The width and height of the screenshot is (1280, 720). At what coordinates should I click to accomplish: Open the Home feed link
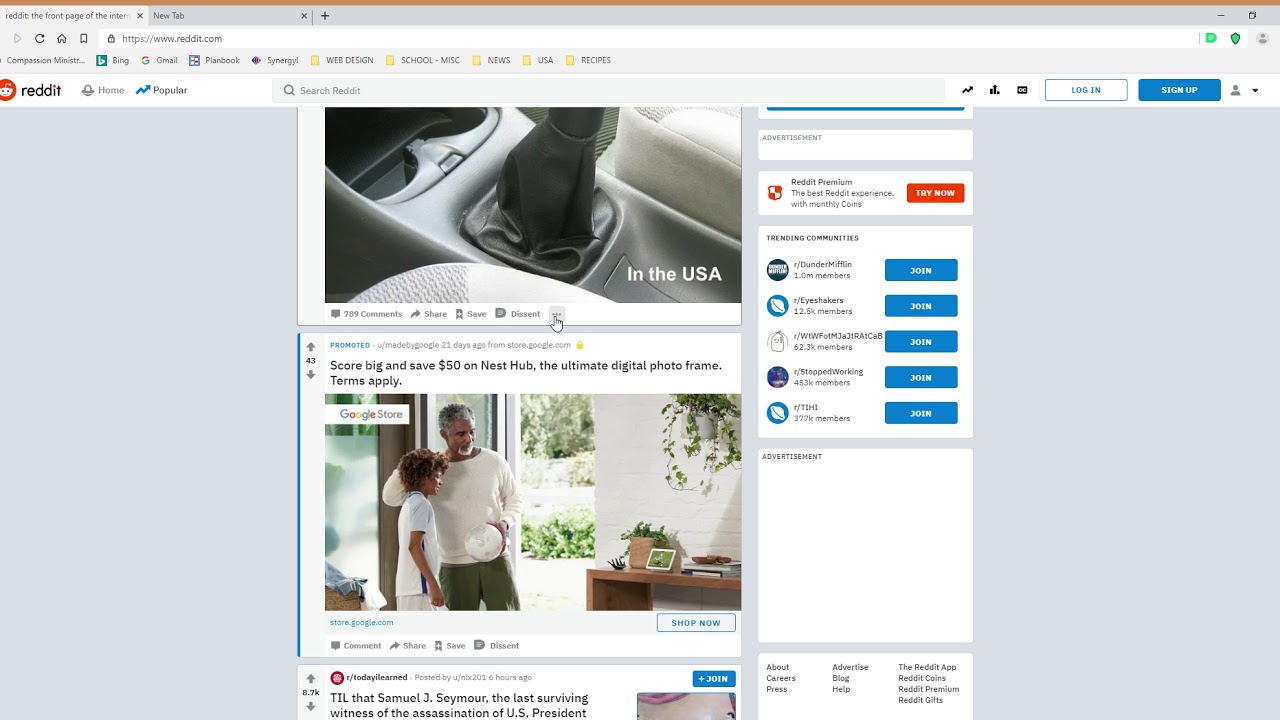click(x=103, y=90)
